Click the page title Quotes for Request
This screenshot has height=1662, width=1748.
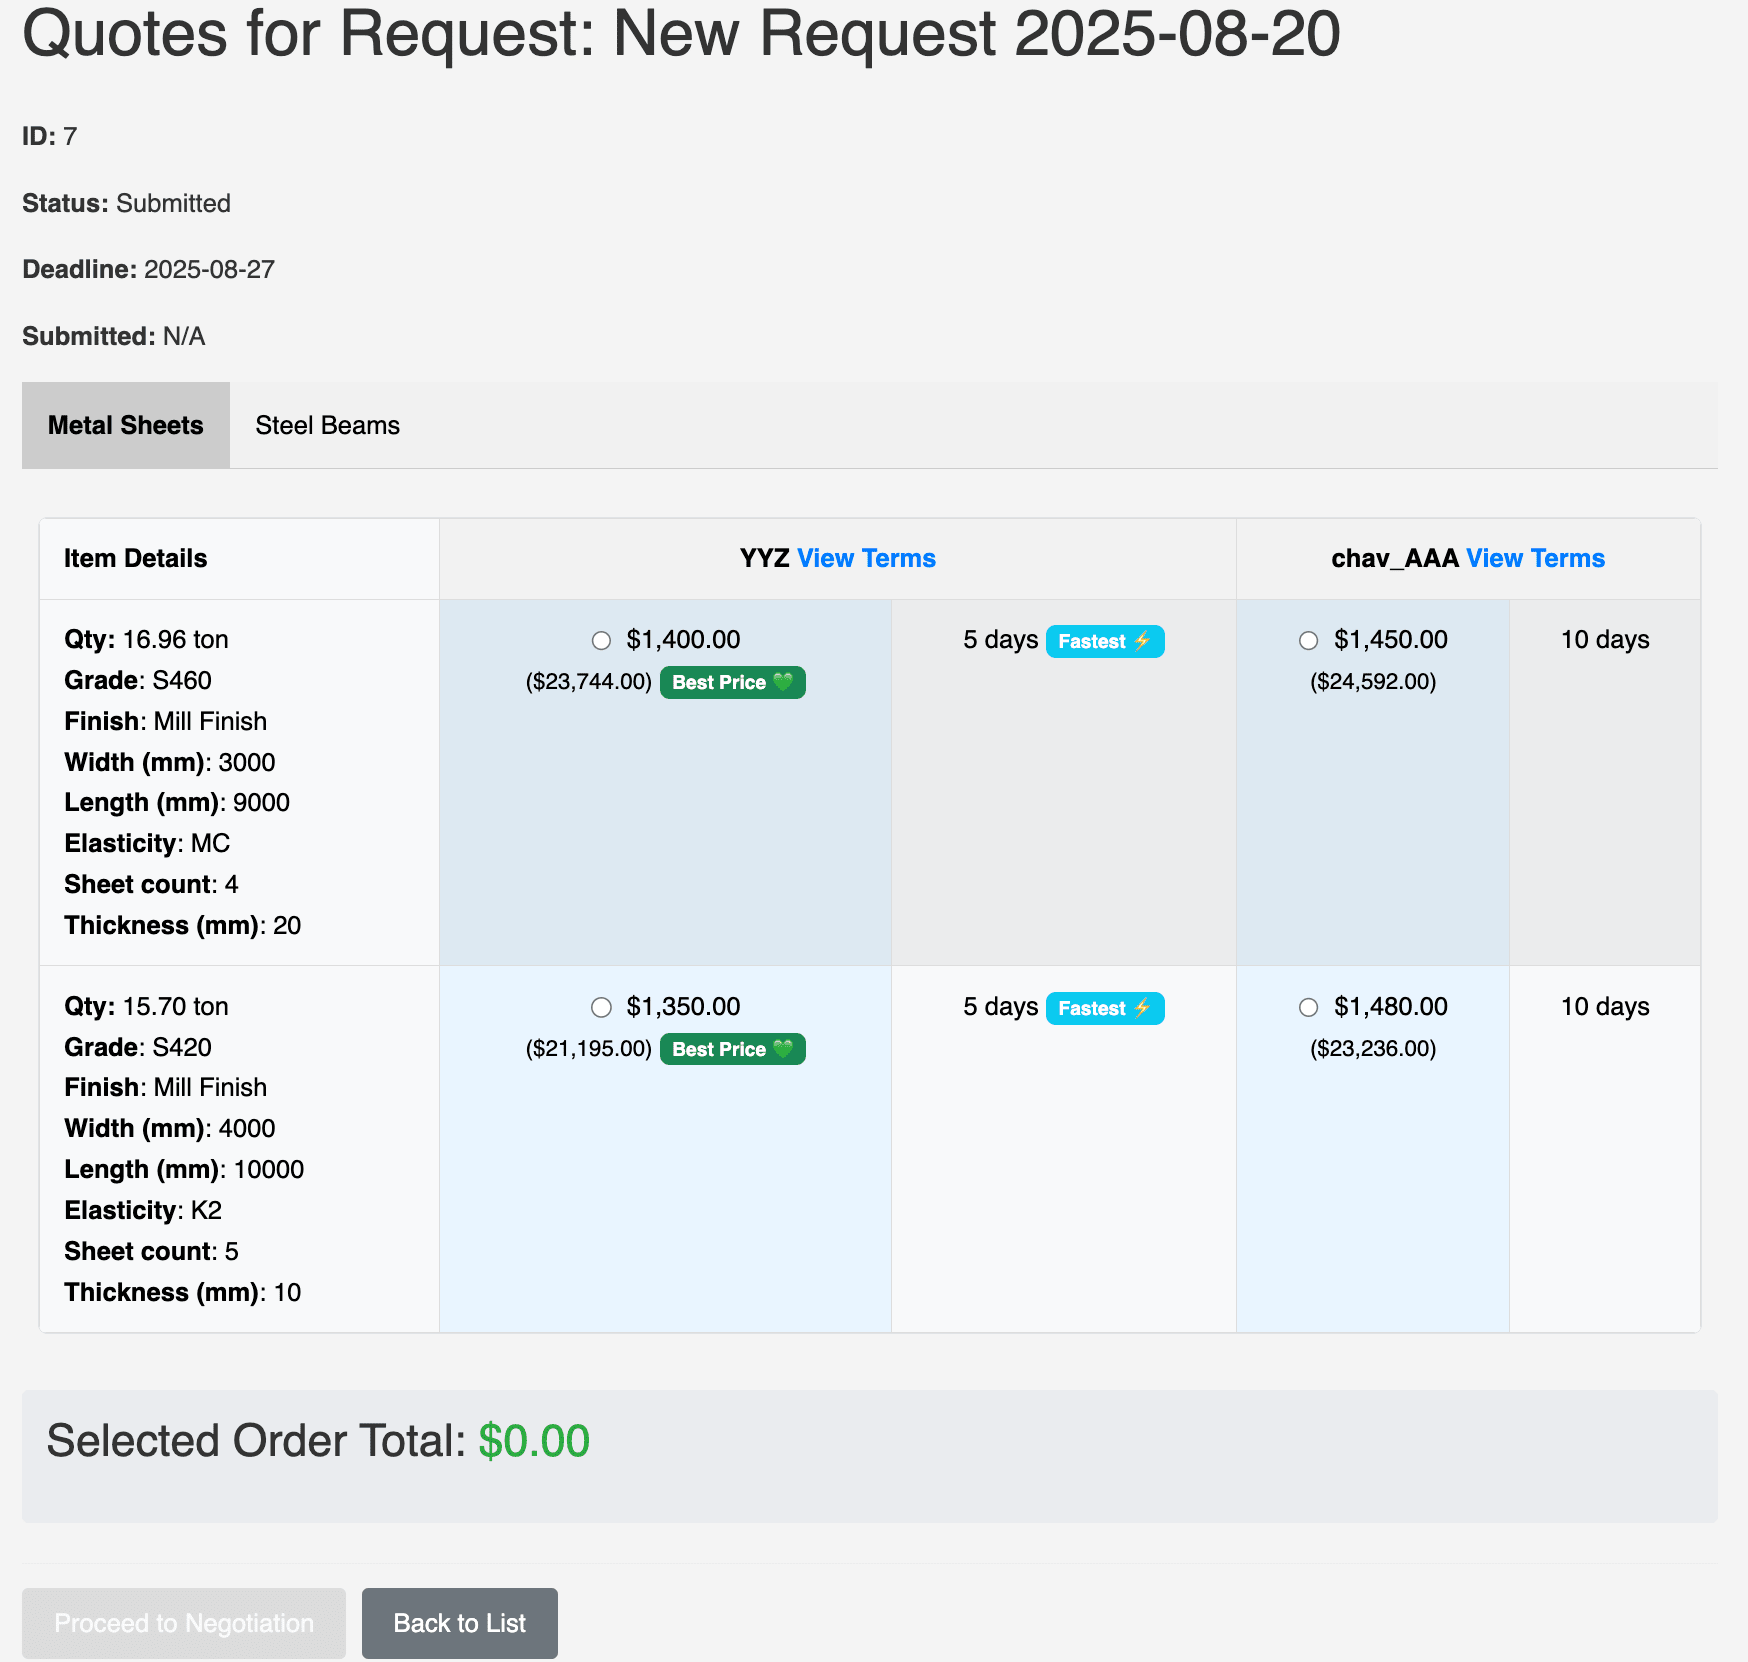pyautogui.click(x=683, y=35)
